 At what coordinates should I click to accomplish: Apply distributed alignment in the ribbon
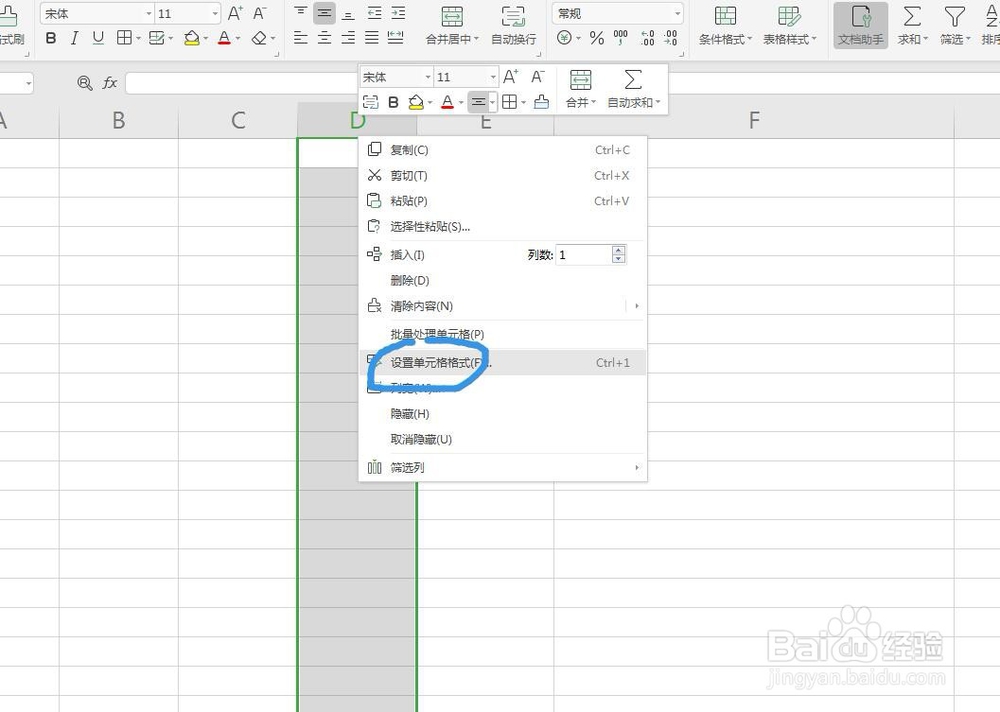(x=395, y=38)
